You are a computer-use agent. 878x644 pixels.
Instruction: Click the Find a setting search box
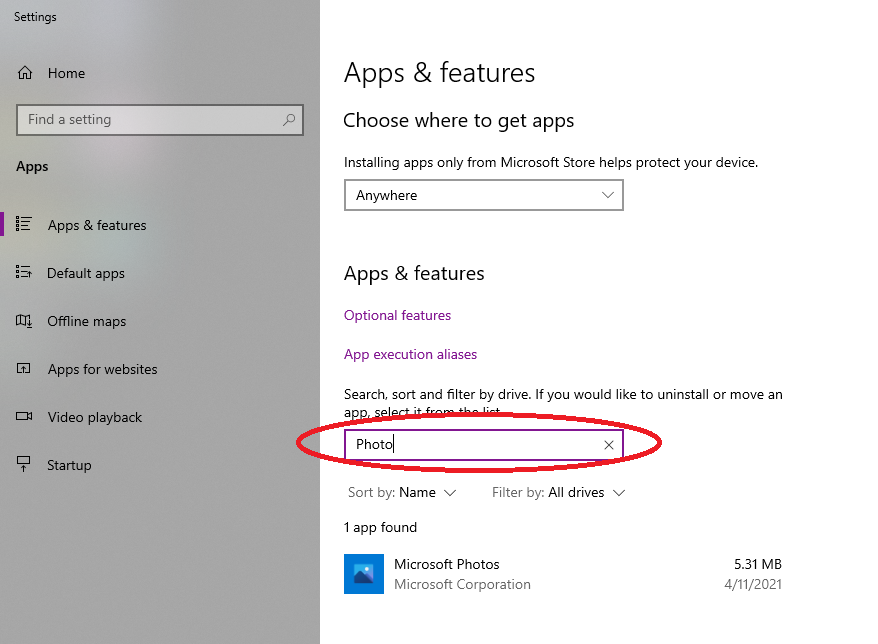pyautogui.click(x=160, y=120)
